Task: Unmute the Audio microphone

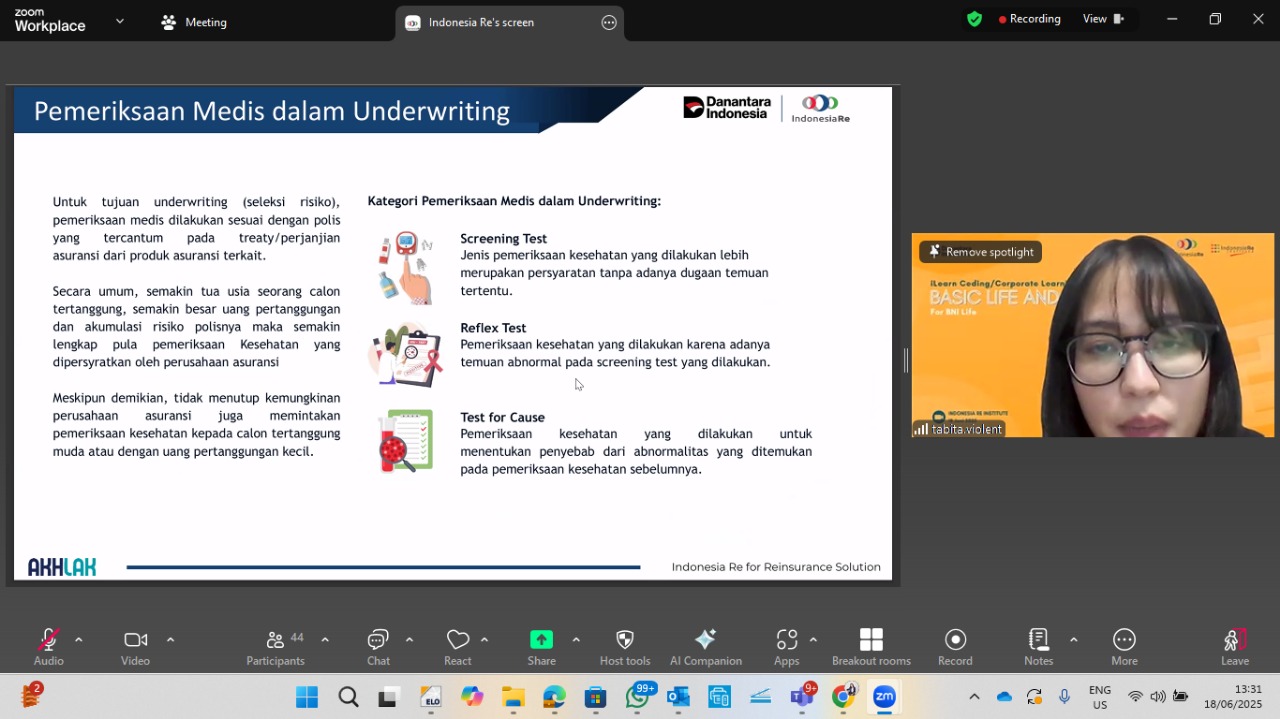Action: tap(48, 647)
